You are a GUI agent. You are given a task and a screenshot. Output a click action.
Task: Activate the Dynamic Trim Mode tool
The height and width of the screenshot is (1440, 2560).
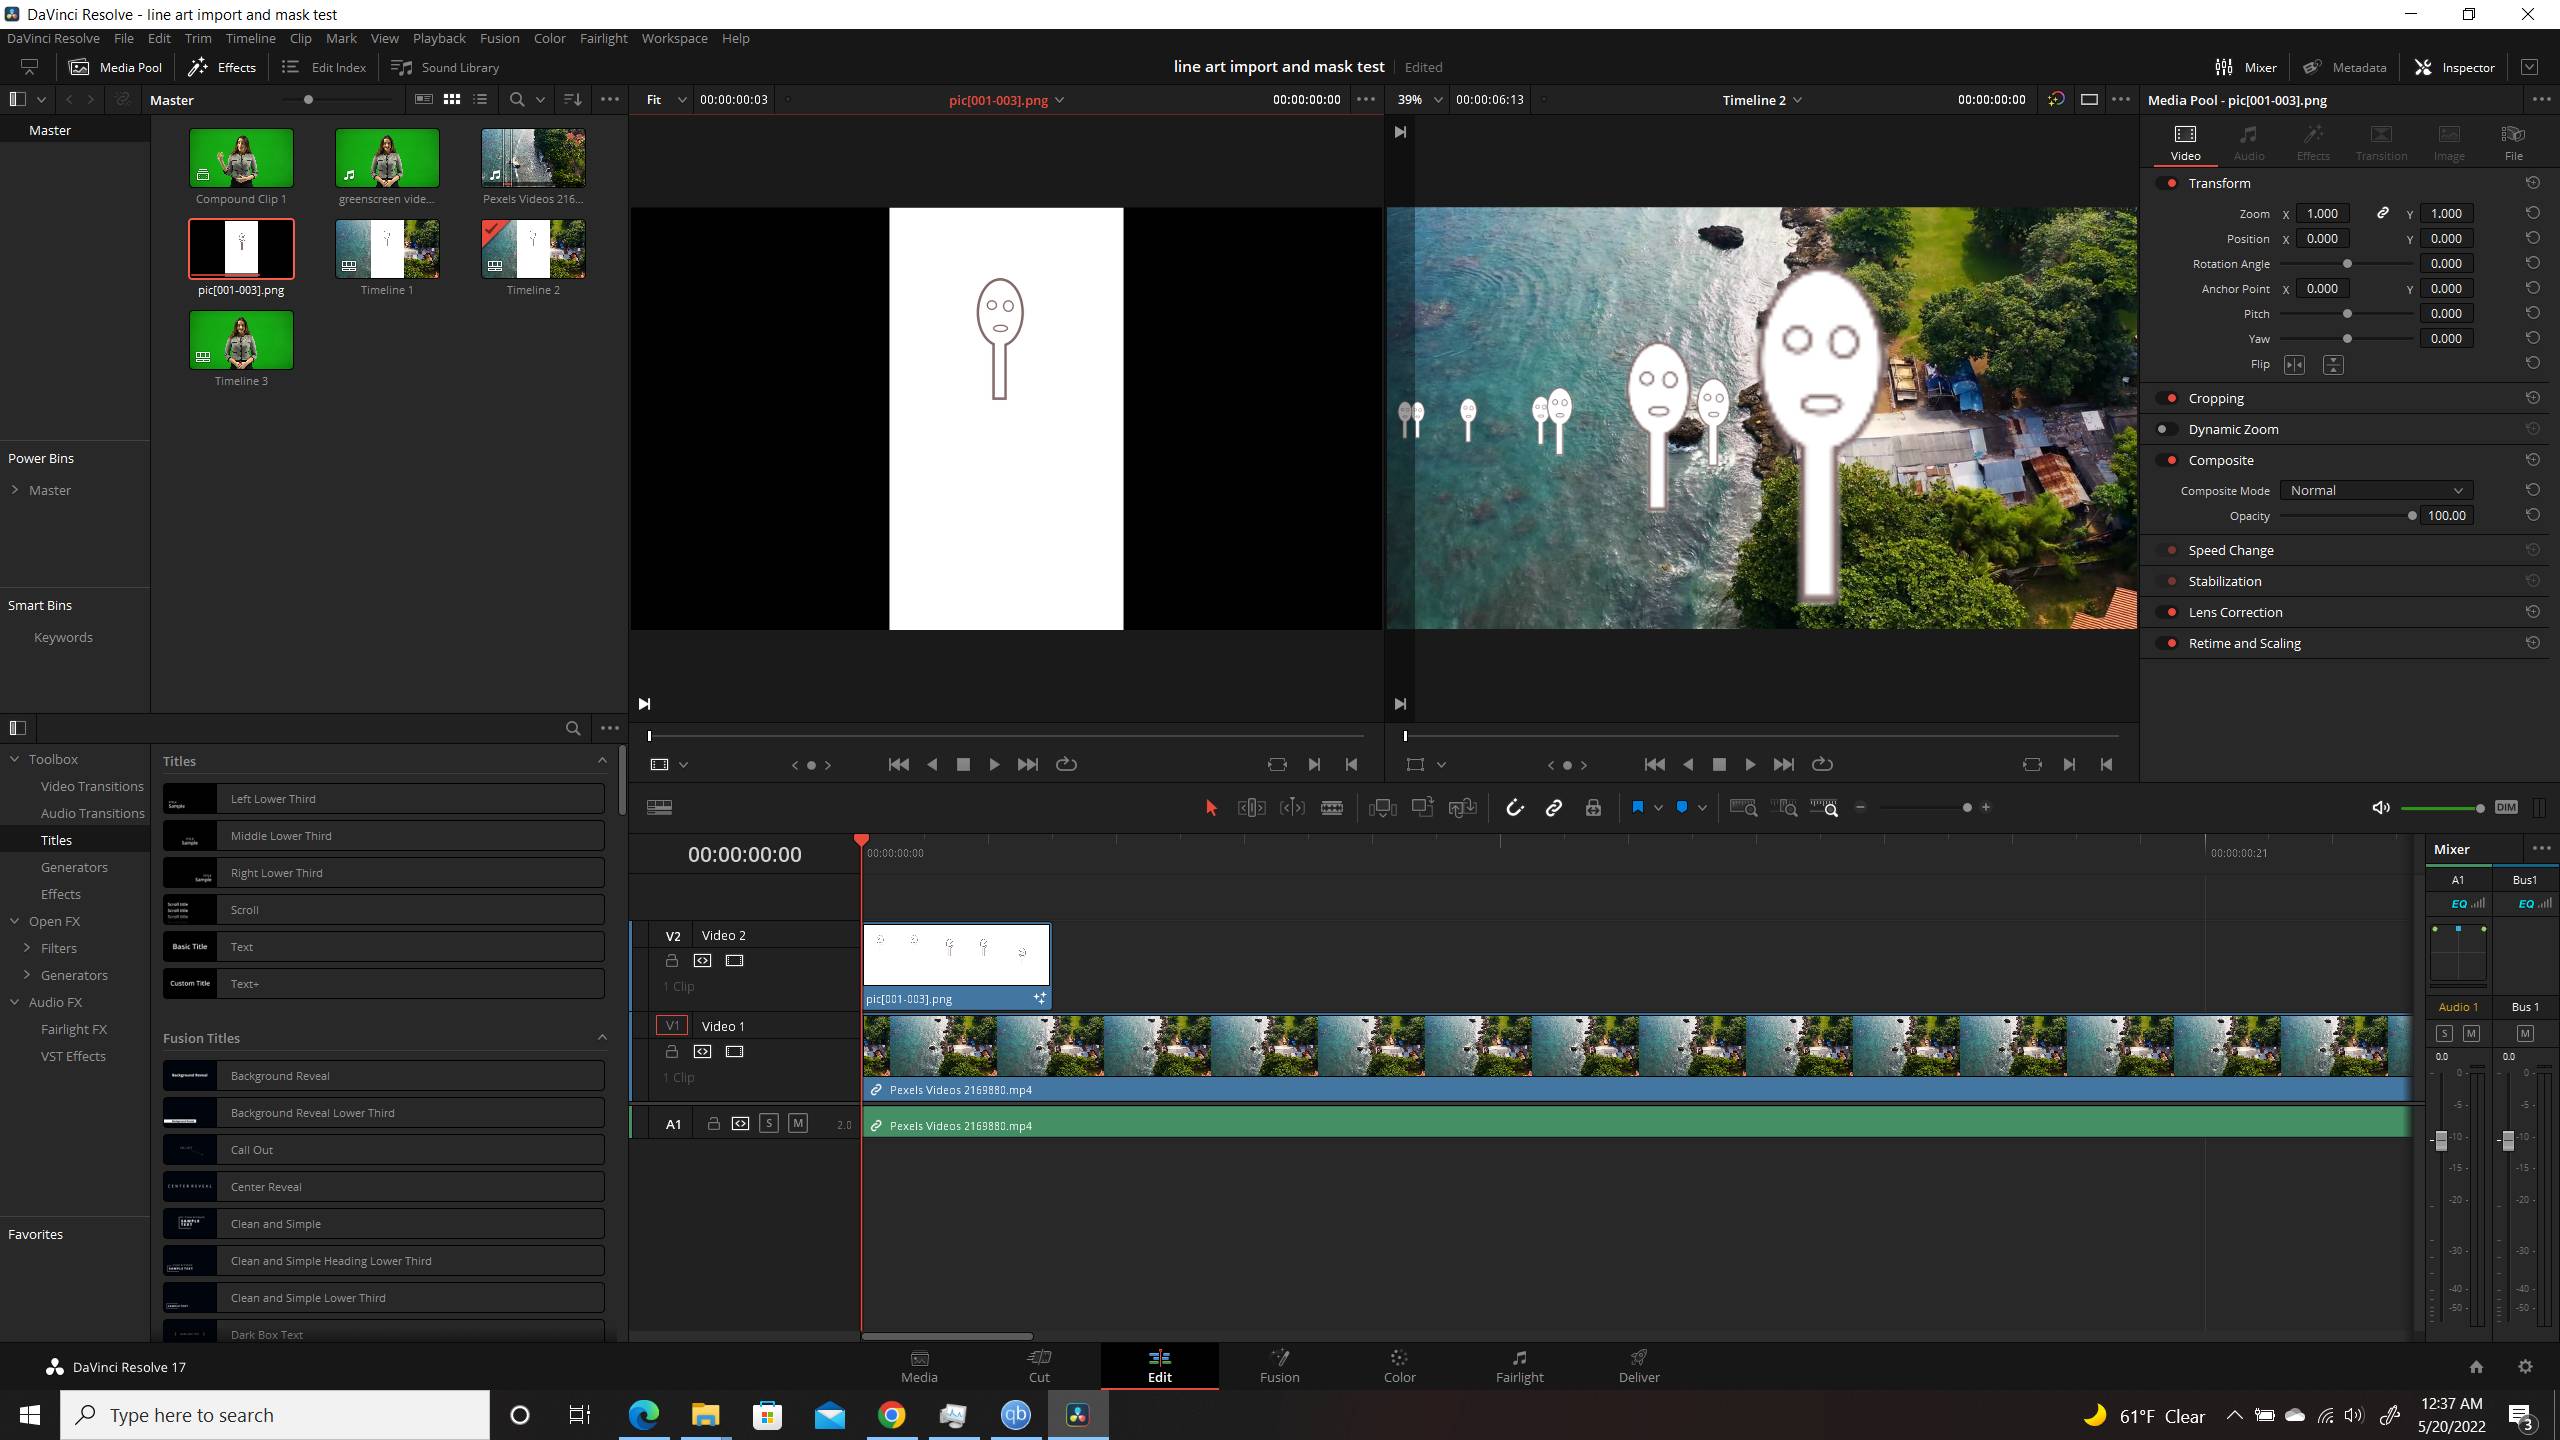(1292, 808)
